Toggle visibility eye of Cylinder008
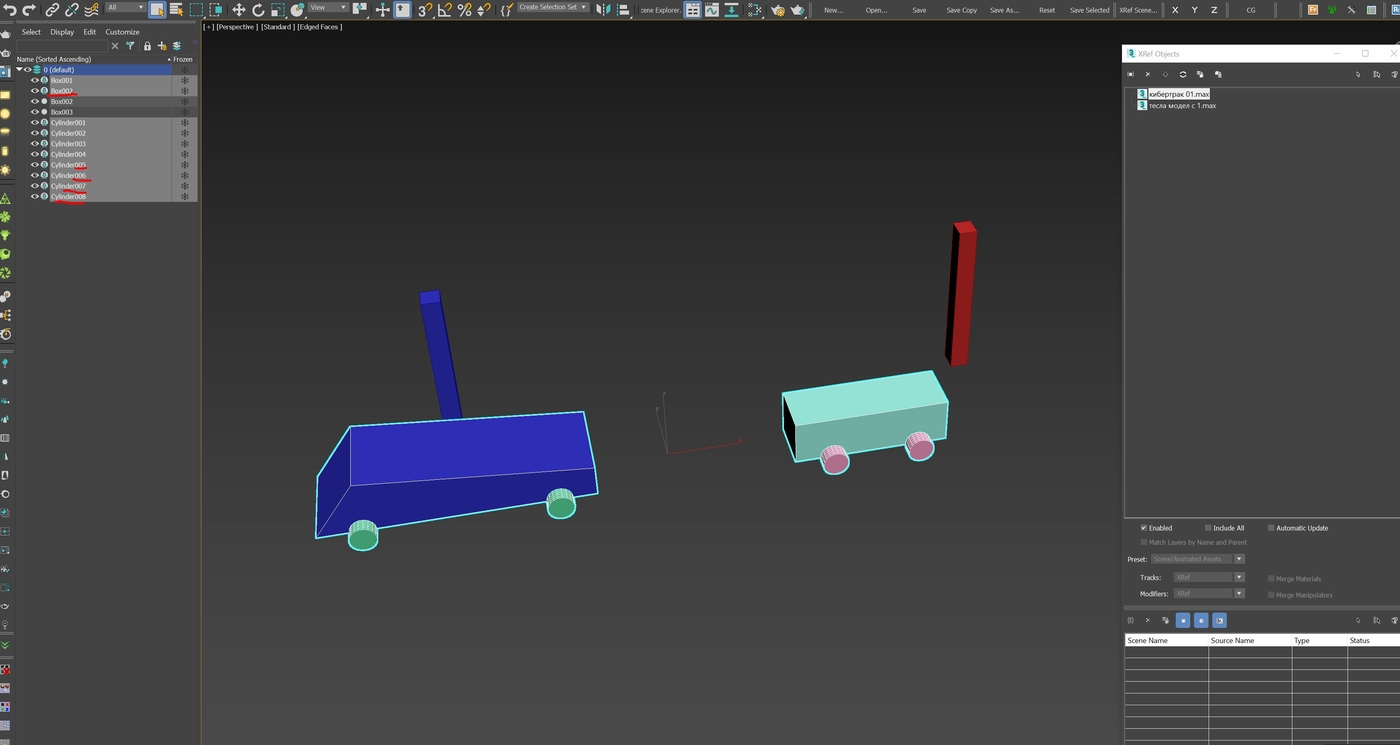 [35, 197]
